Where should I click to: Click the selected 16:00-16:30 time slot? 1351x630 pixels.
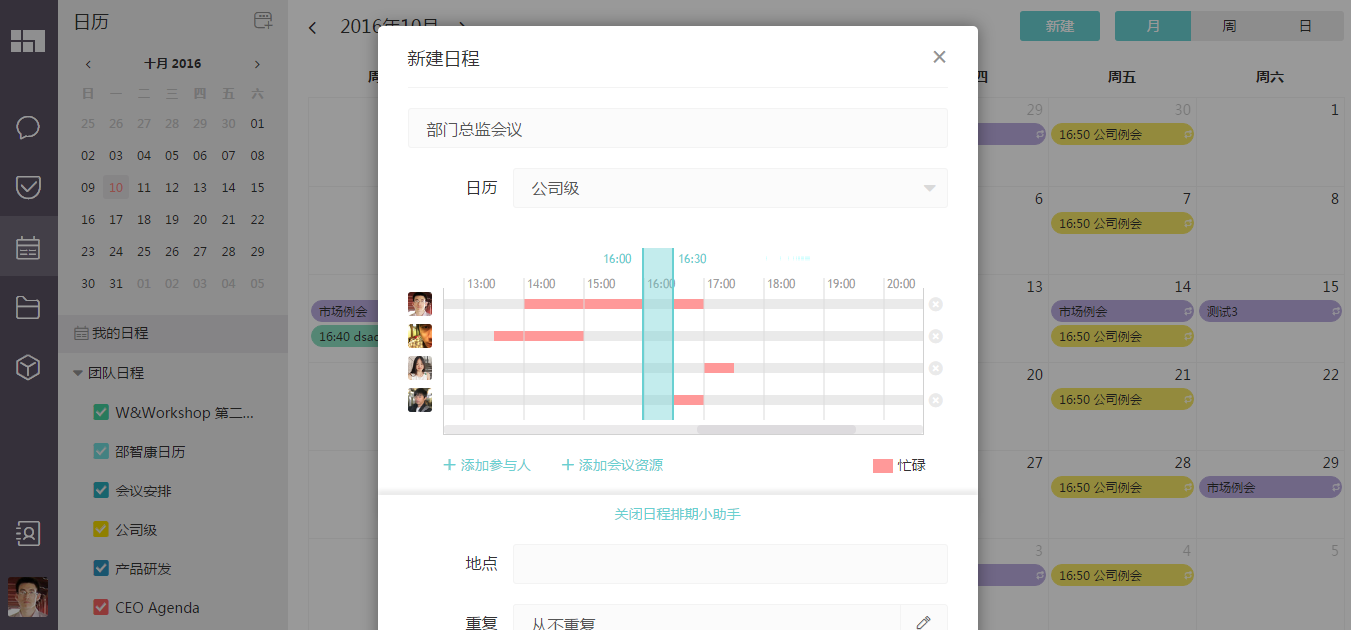(x=658, y=334)
